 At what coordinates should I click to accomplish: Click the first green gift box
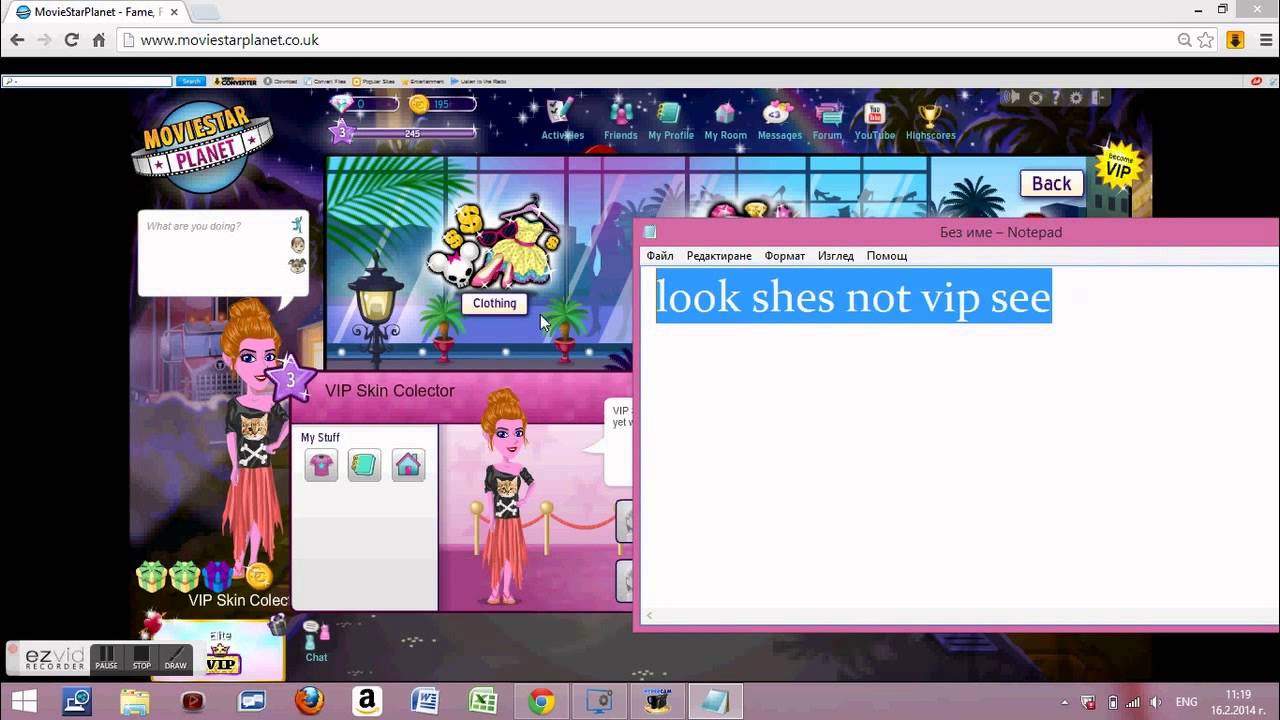coord(151,577)
